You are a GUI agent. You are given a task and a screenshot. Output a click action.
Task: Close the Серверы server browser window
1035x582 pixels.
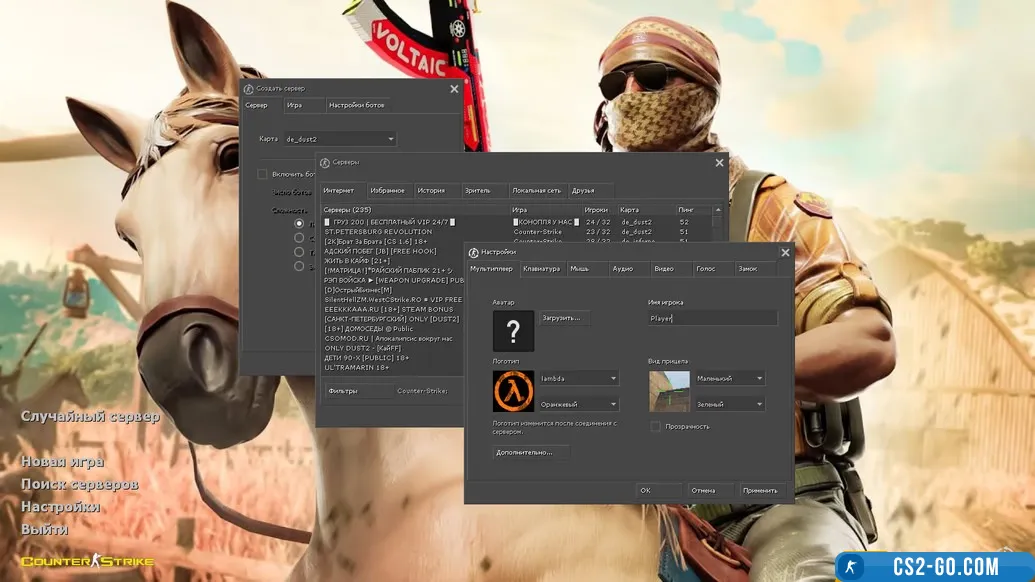coord(719,163)
